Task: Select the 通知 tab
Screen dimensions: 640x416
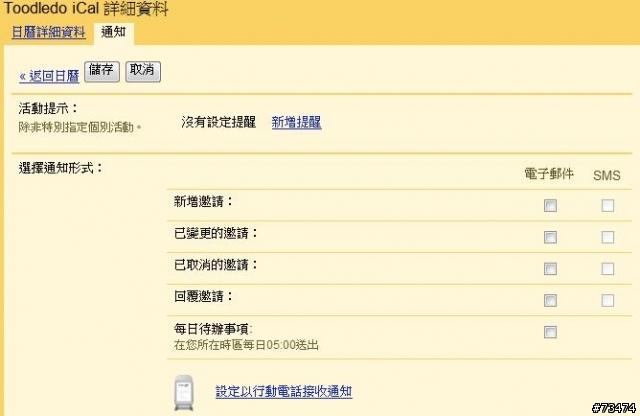Action: click(x=114, y=32)
